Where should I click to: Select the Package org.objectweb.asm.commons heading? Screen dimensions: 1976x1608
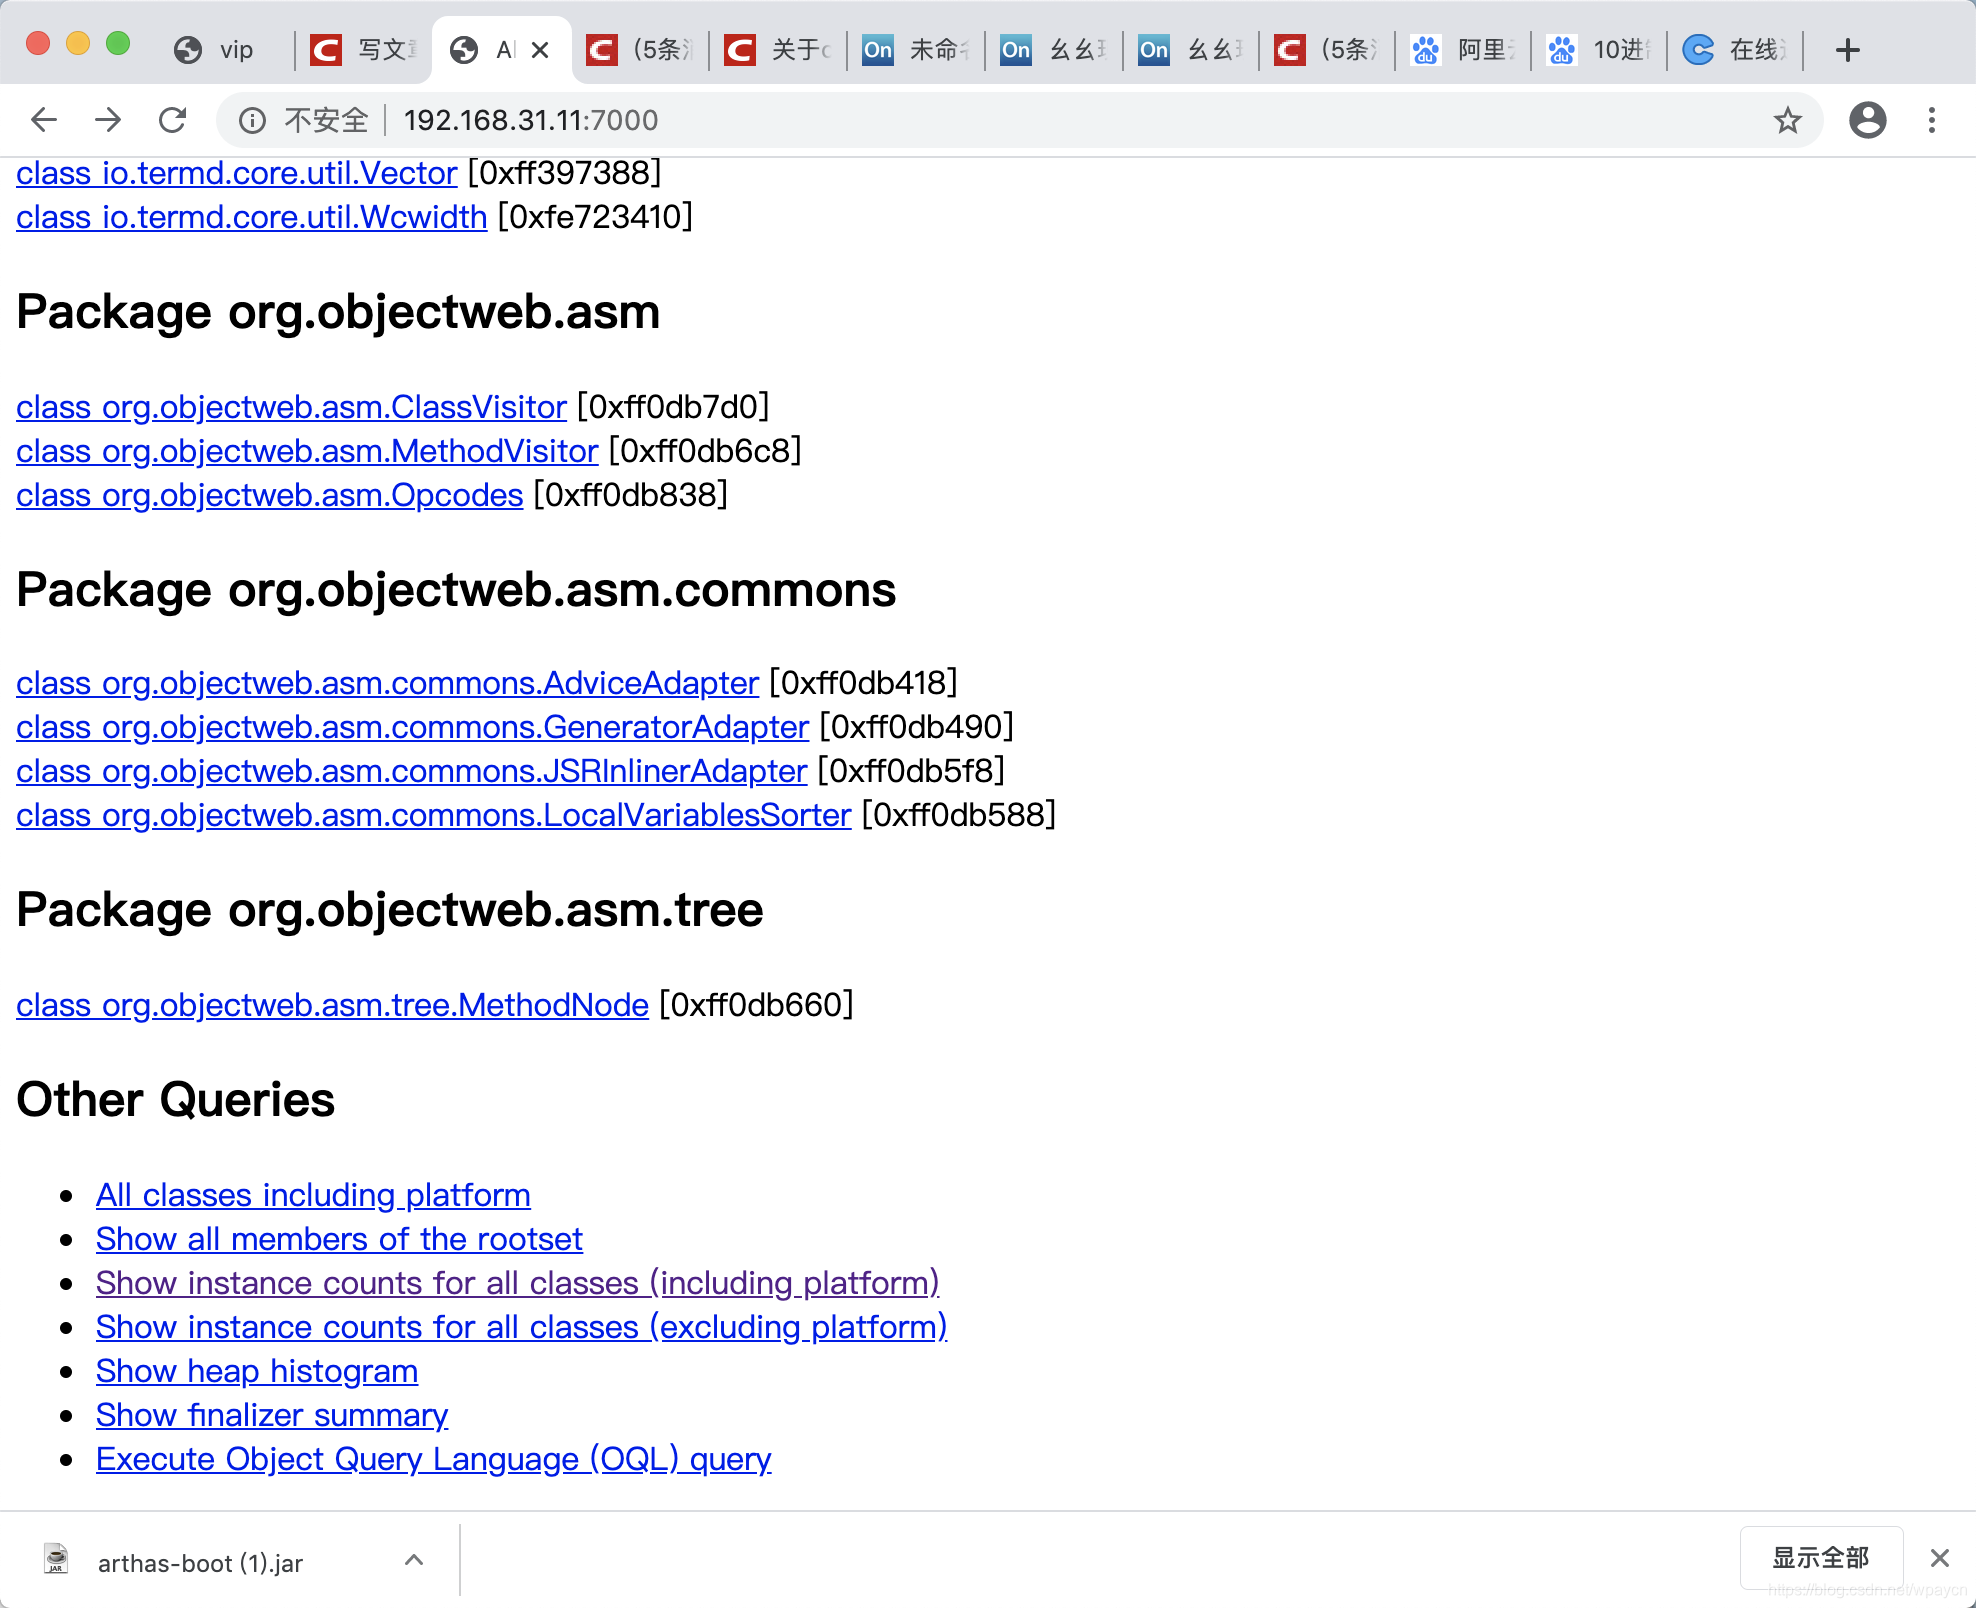[x=456, y=590]
